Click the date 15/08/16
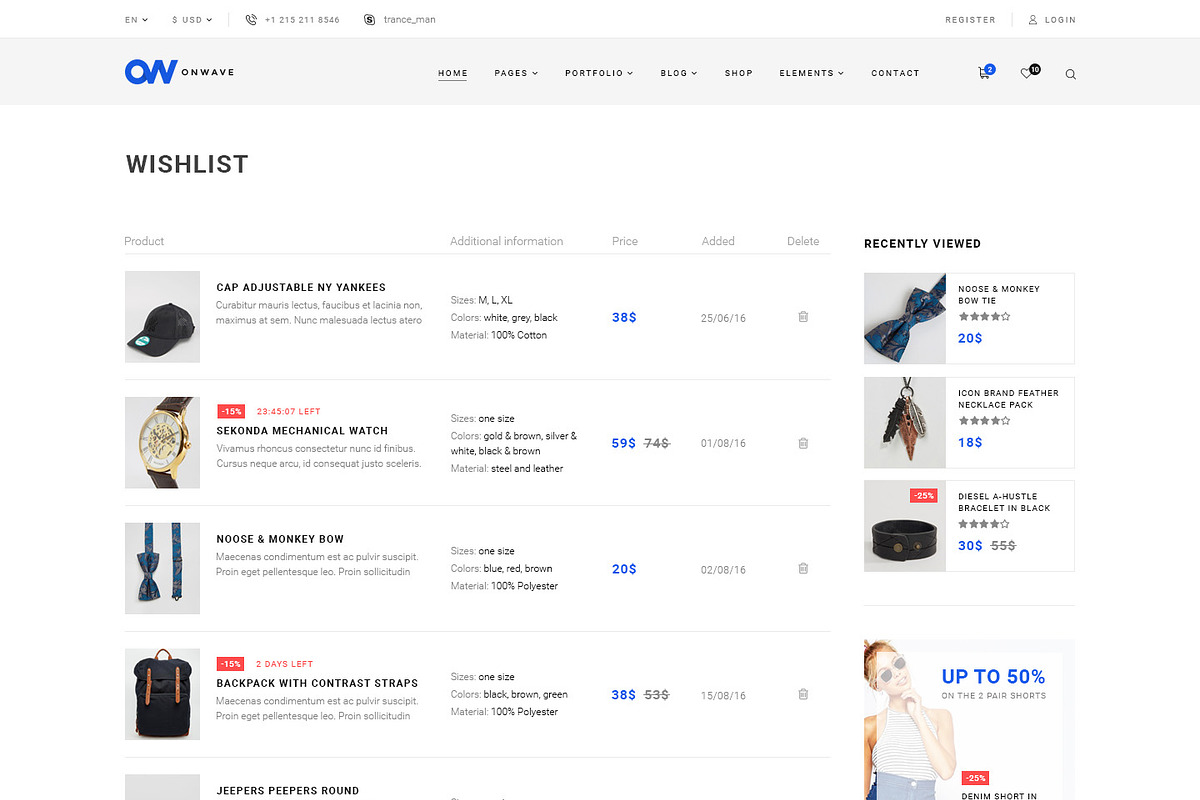Screen dimensions: 1200x800 click(x=723, y=695)
